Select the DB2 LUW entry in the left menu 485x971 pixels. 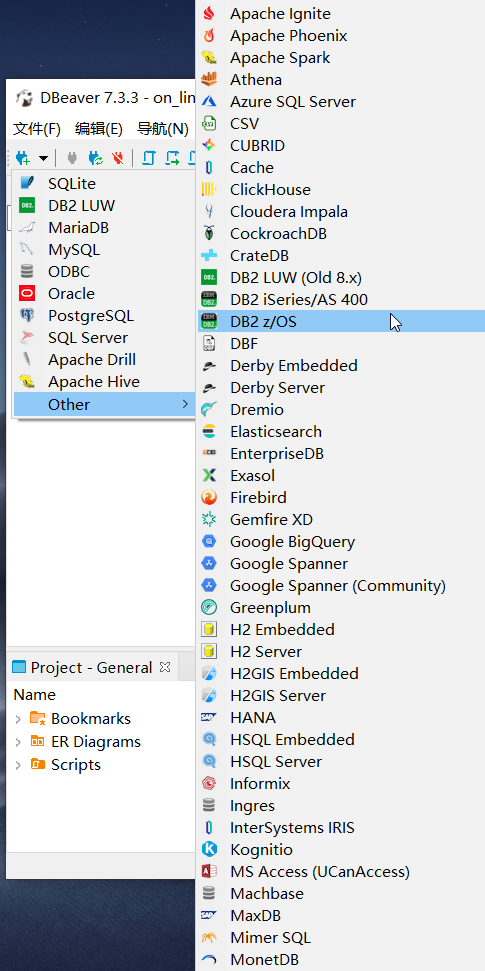104,206
